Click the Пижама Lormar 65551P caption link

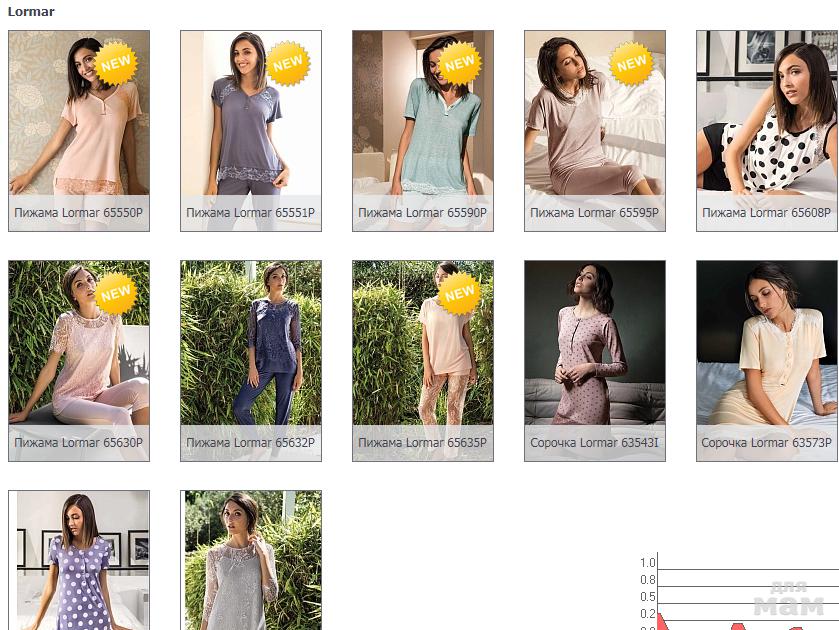(250, 212)
